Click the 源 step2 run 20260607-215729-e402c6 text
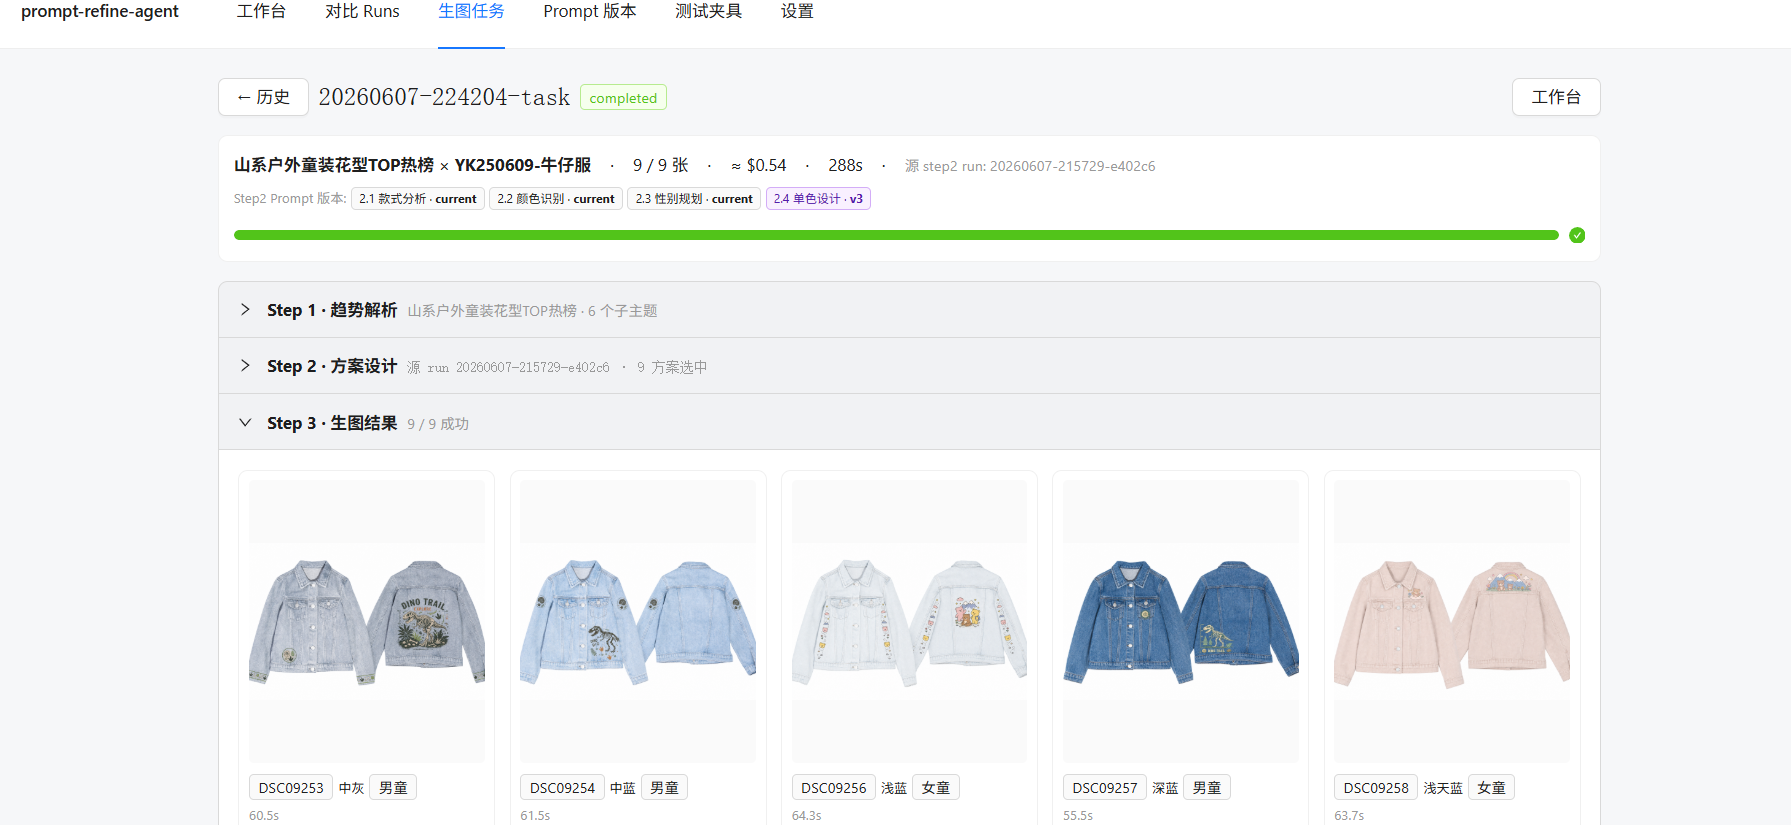Image resolution: width=1791 pixels, height=825 pixels. point(1030,166)
